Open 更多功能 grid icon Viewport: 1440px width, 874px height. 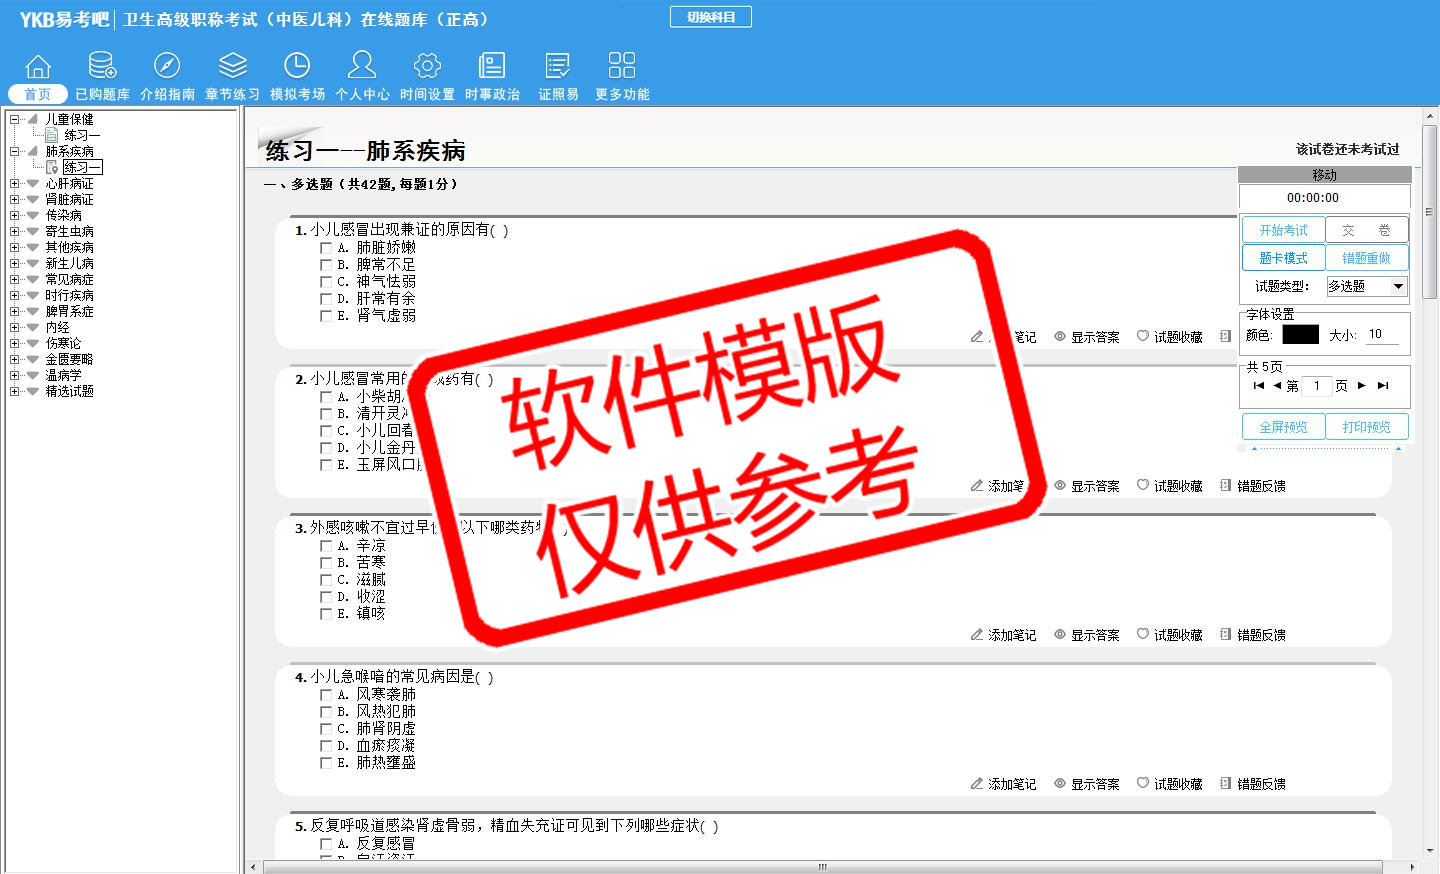[x=622, y=67]
